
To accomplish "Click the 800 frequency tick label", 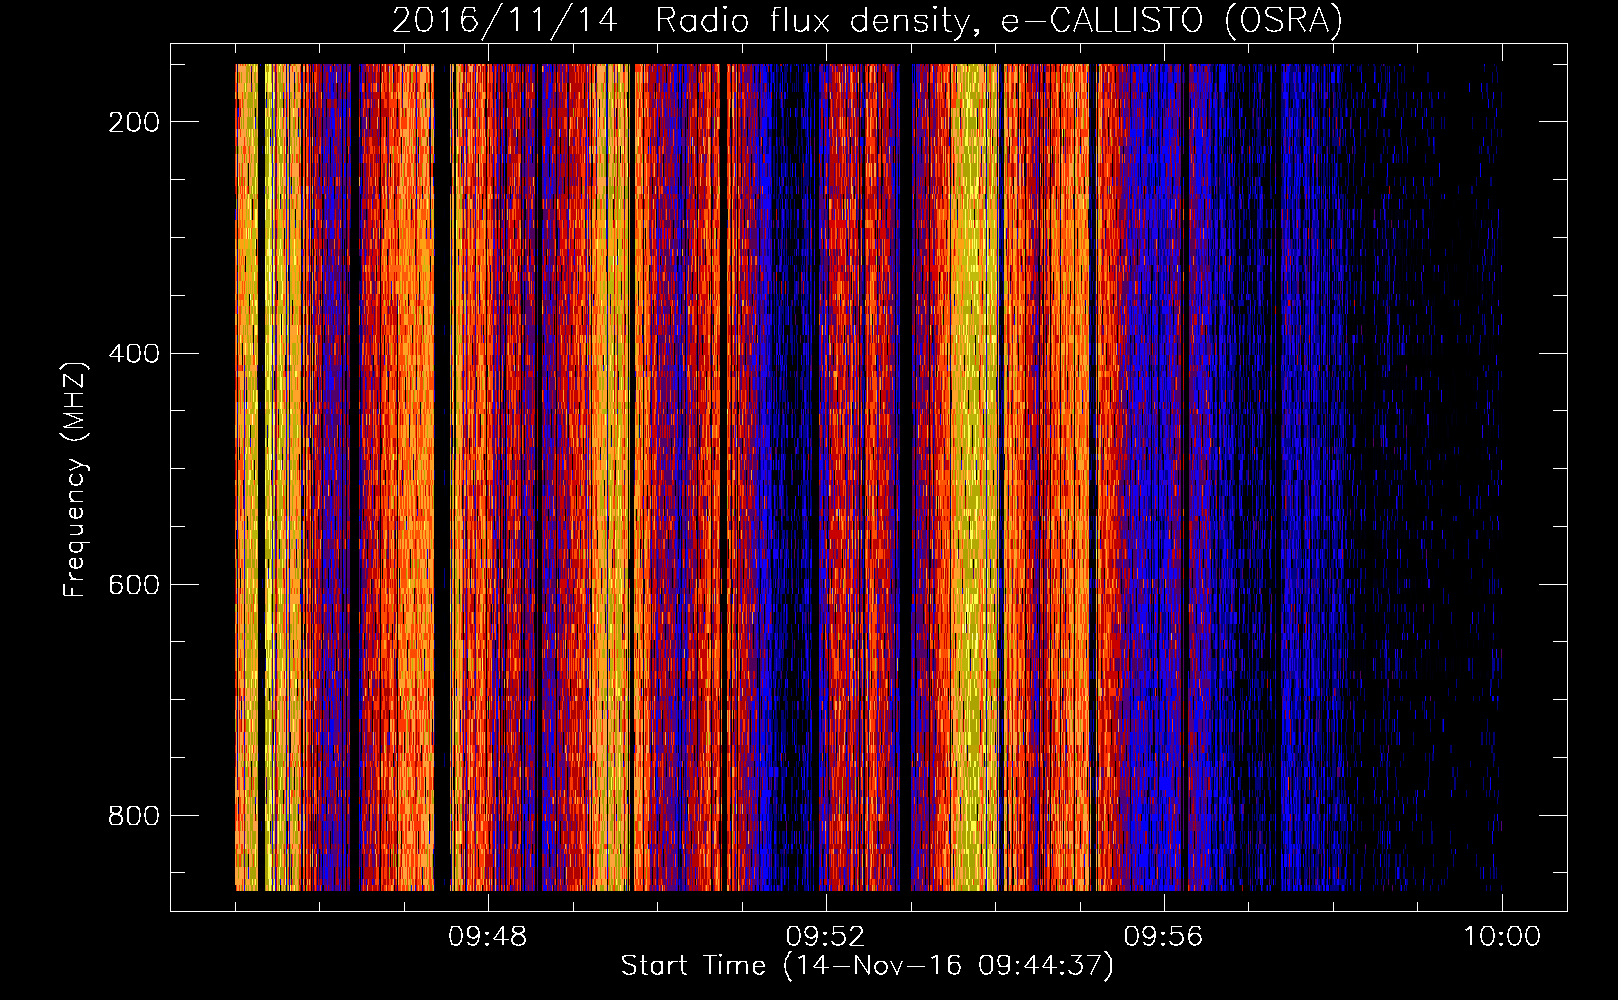I will 134,816.
